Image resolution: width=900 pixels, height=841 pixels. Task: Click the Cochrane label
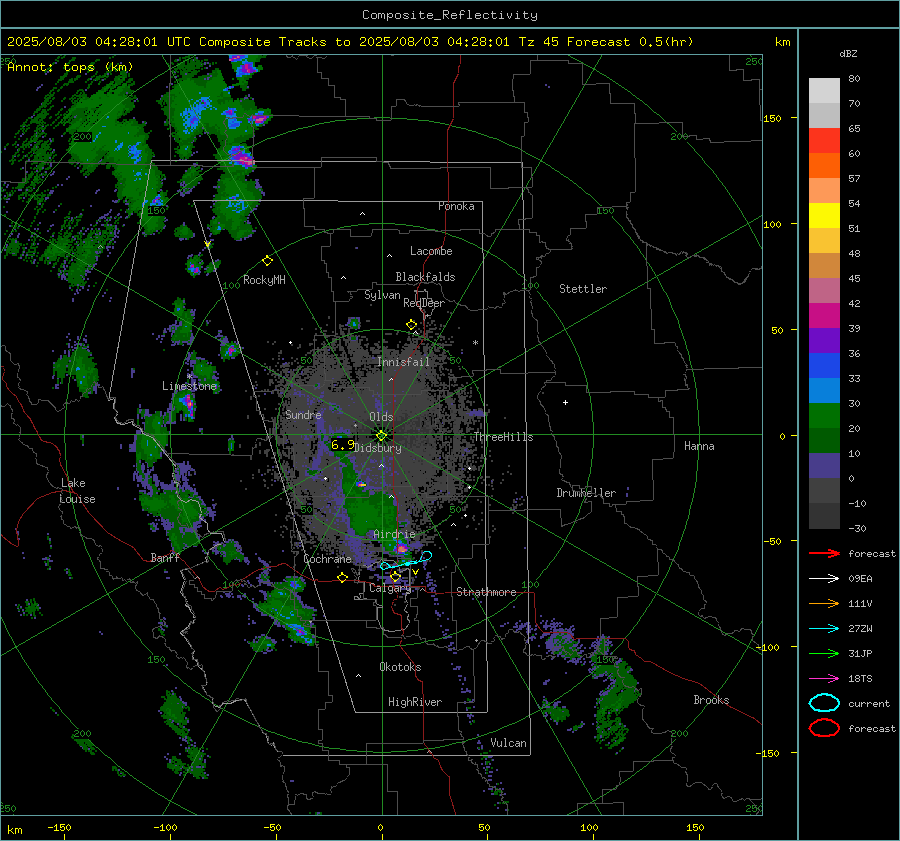327,559
